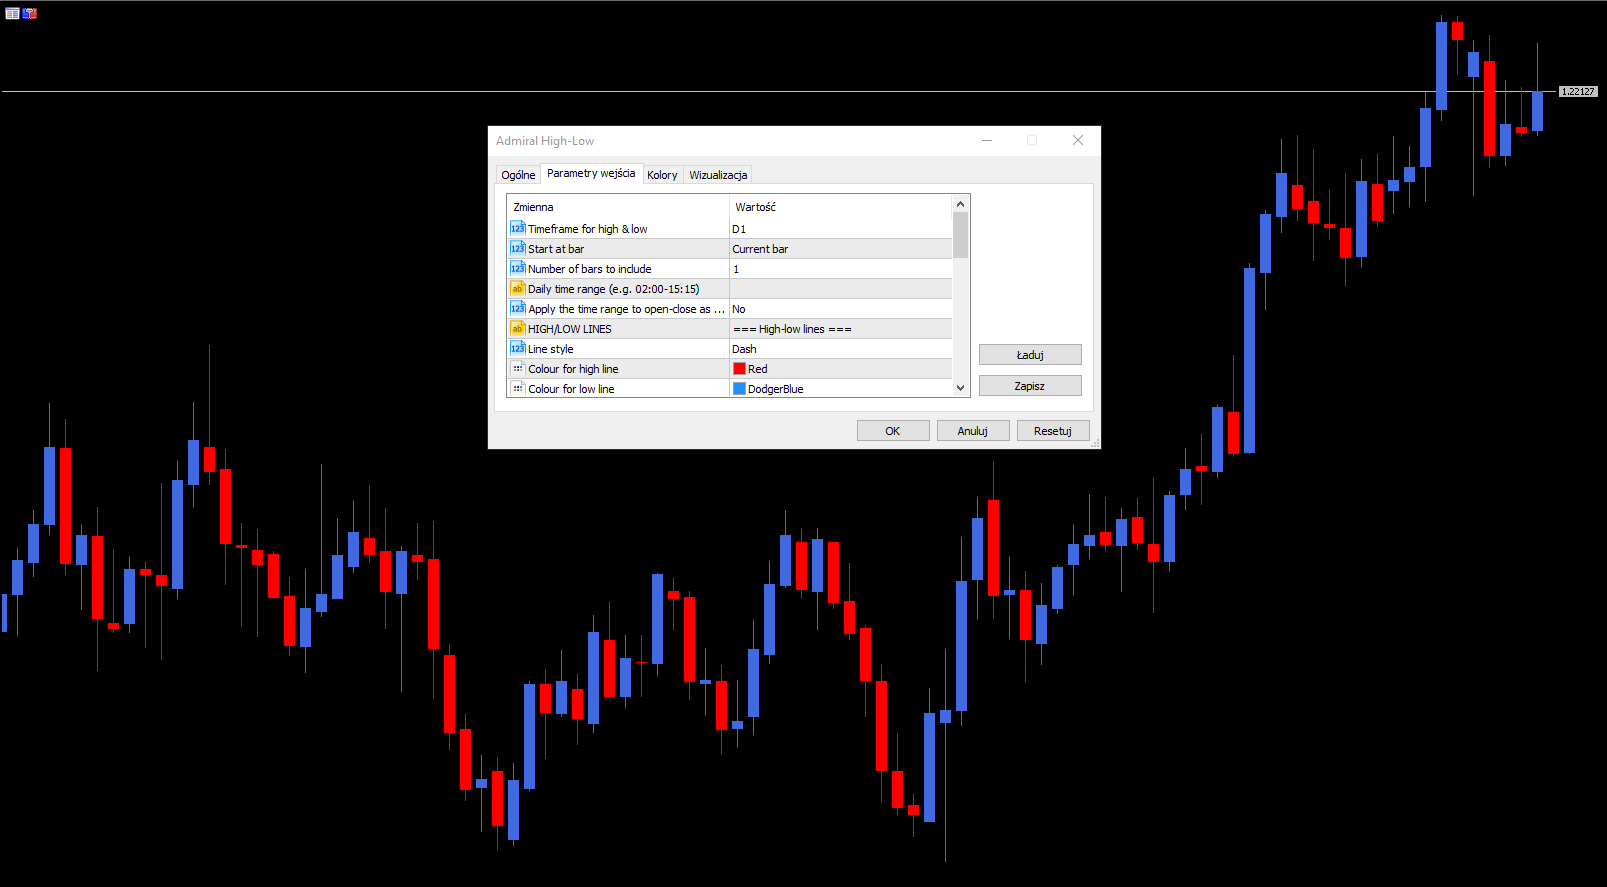Click the 123 icon beside Timeframe for high & low
This screenshot has height=887, width=1607.
[x=517, y=228]
